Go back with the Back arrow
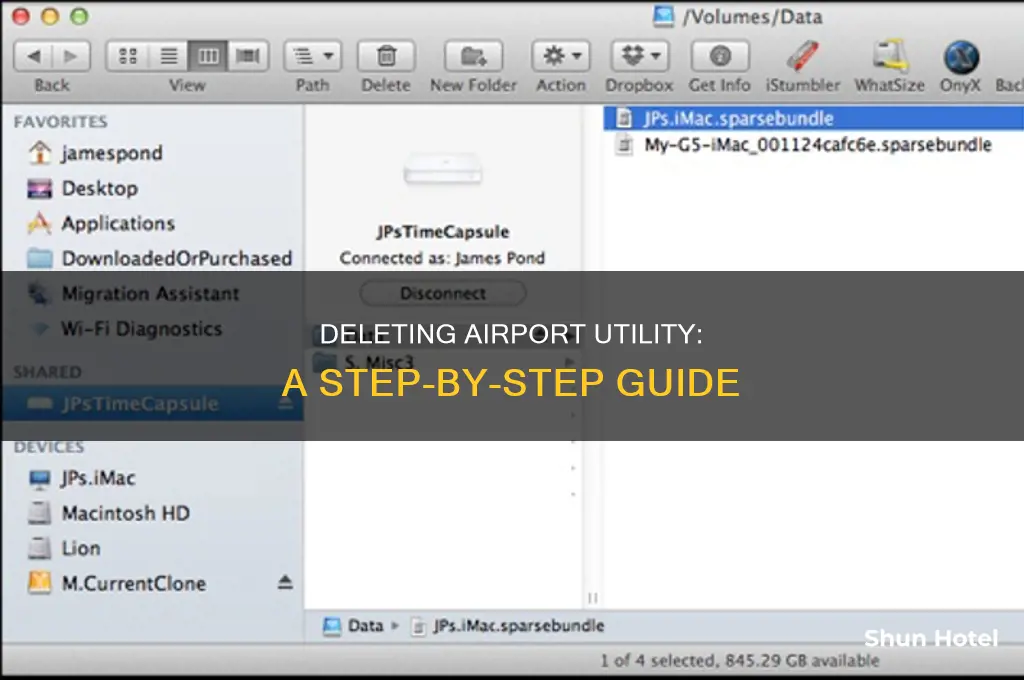1024x680 pixels. coord(34,56)
